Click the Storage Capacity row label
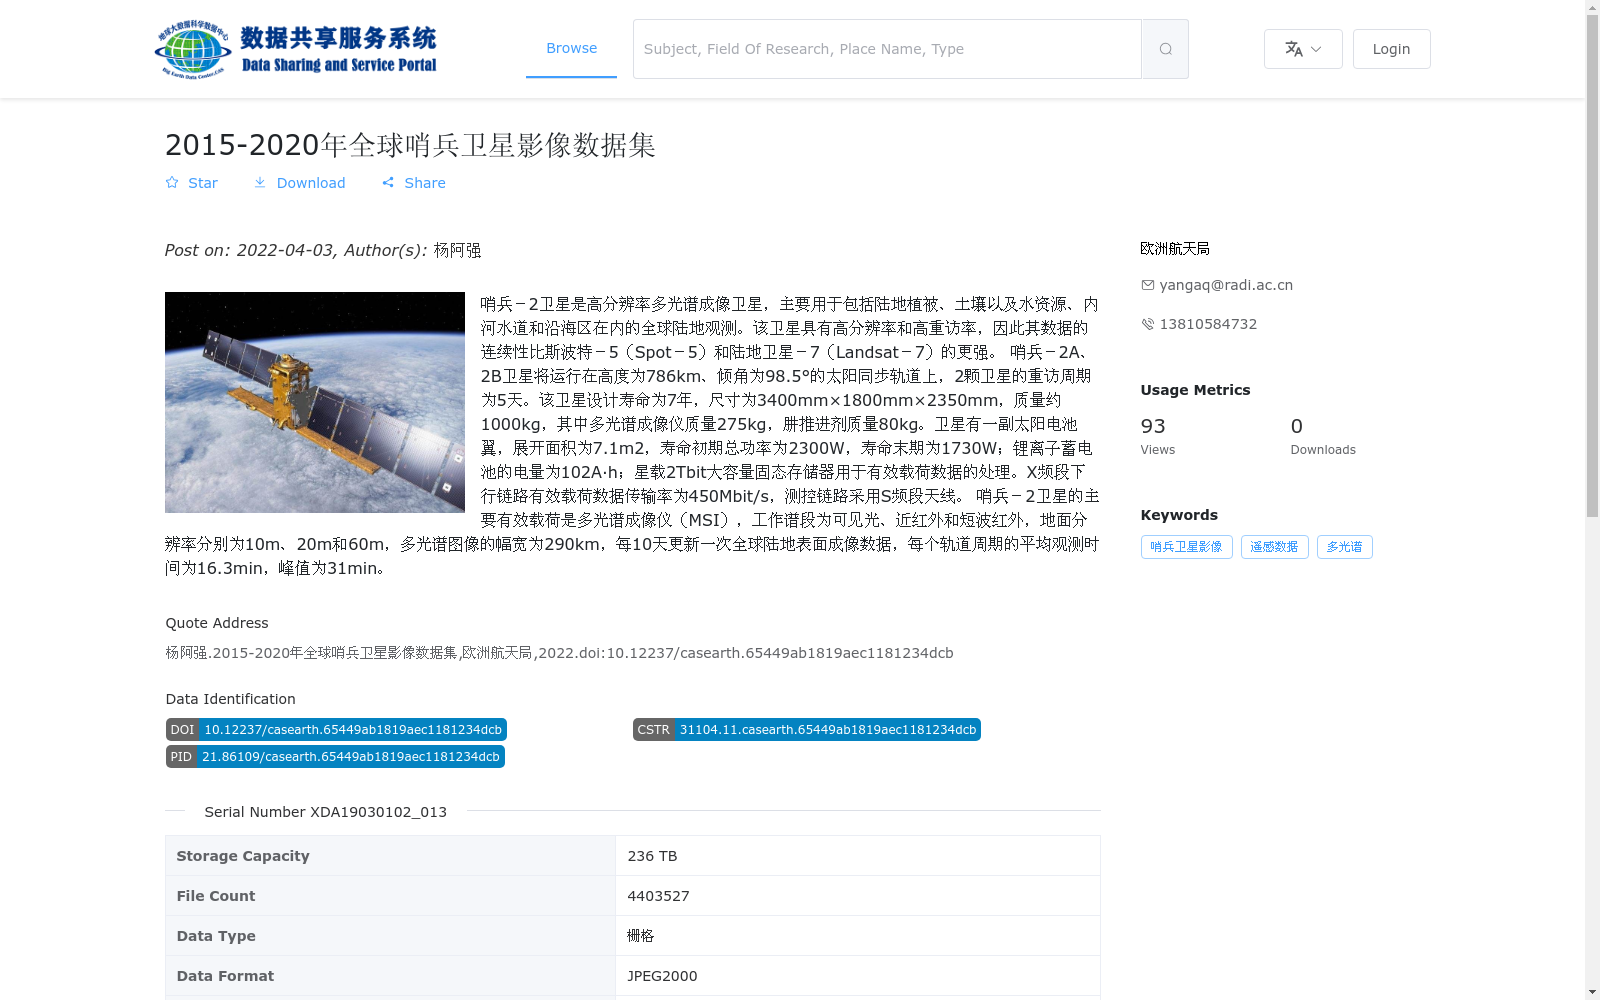Image resolution: width=1600 pixels, height=1000 pixels. click(x=243, y=856)
